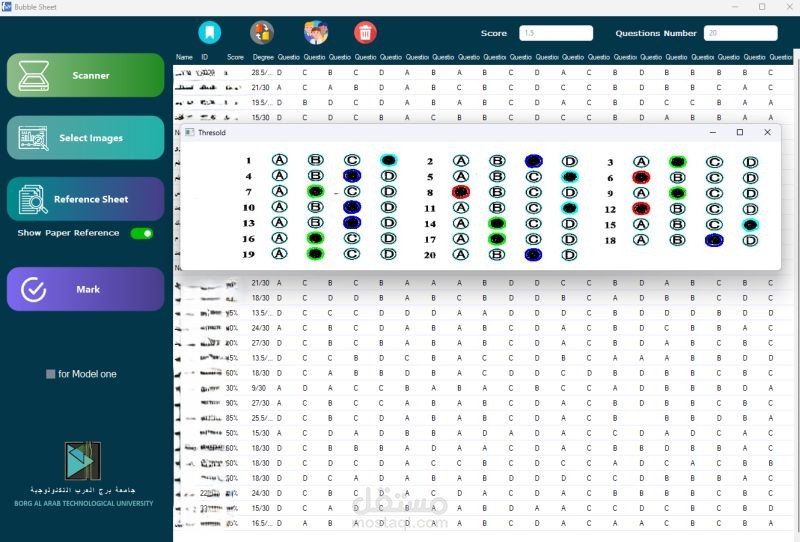
Task: Minimize the Thresold window
Action: (713, 132)
